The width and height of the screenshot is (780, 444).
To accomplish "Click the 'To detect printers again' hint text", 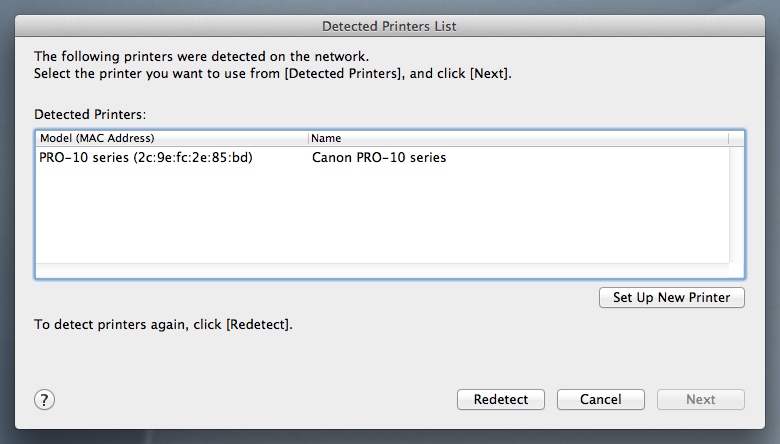I will coord(163,325).
